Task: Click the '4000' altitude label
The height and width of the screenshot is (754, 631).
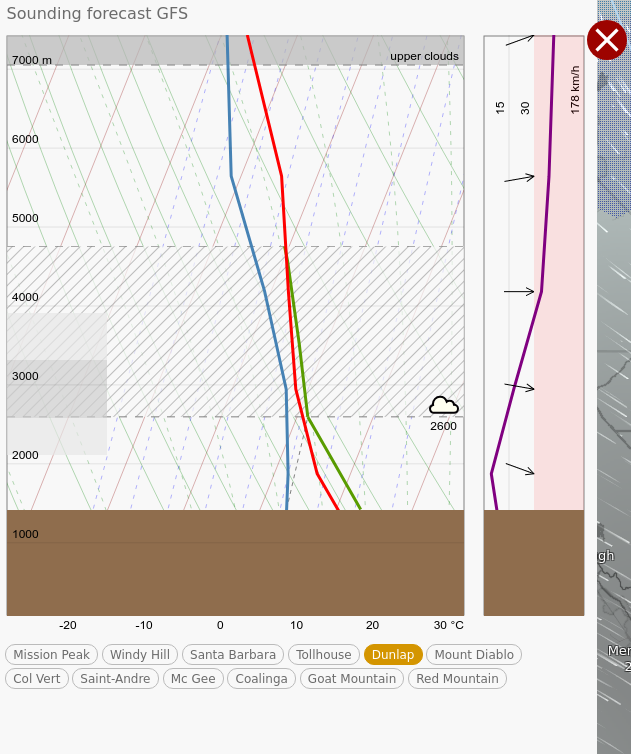Action: point(25,297)
